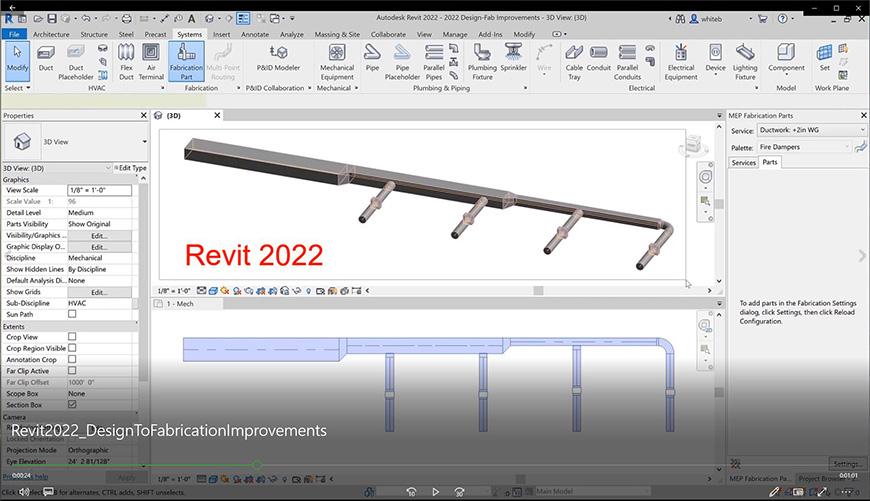Enable the Crop View checkbox
The height and width of the screenshot is (501, 870).
[72, 337]
